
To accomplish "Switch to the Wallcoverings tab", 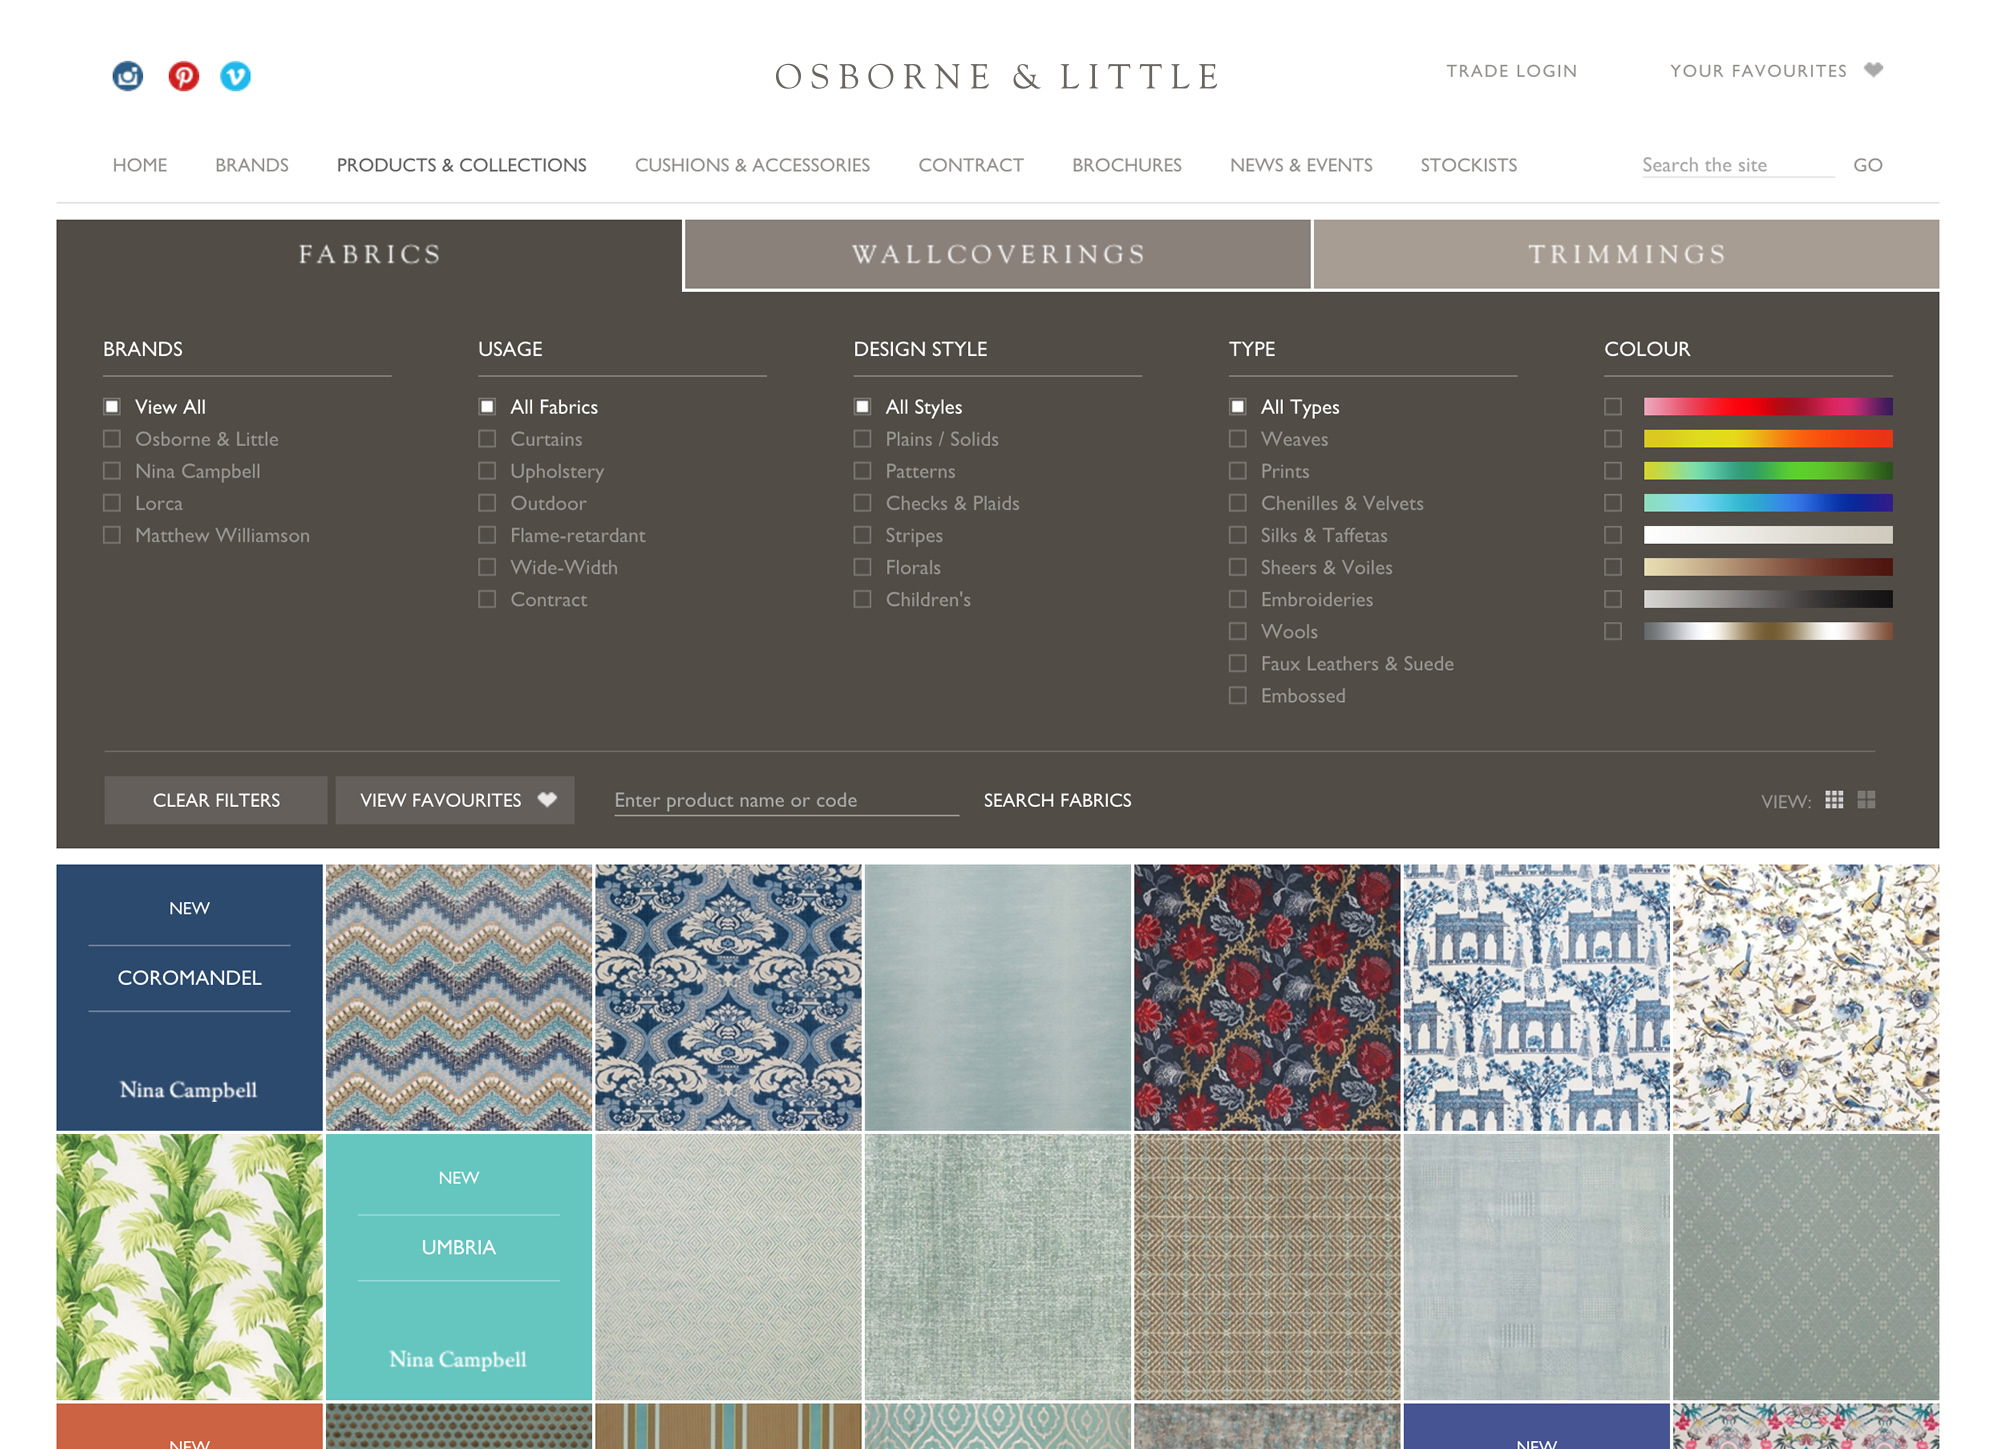I will coord(997,255).
